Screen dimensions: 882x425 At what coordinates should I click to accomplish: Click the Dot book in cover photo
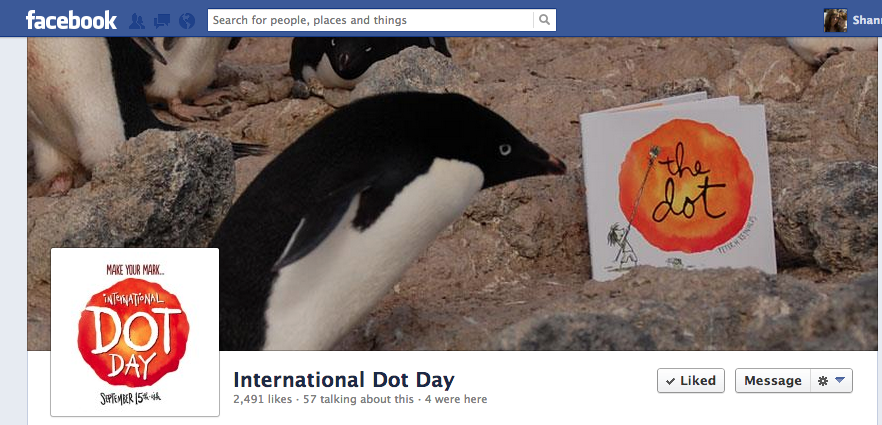678,188
